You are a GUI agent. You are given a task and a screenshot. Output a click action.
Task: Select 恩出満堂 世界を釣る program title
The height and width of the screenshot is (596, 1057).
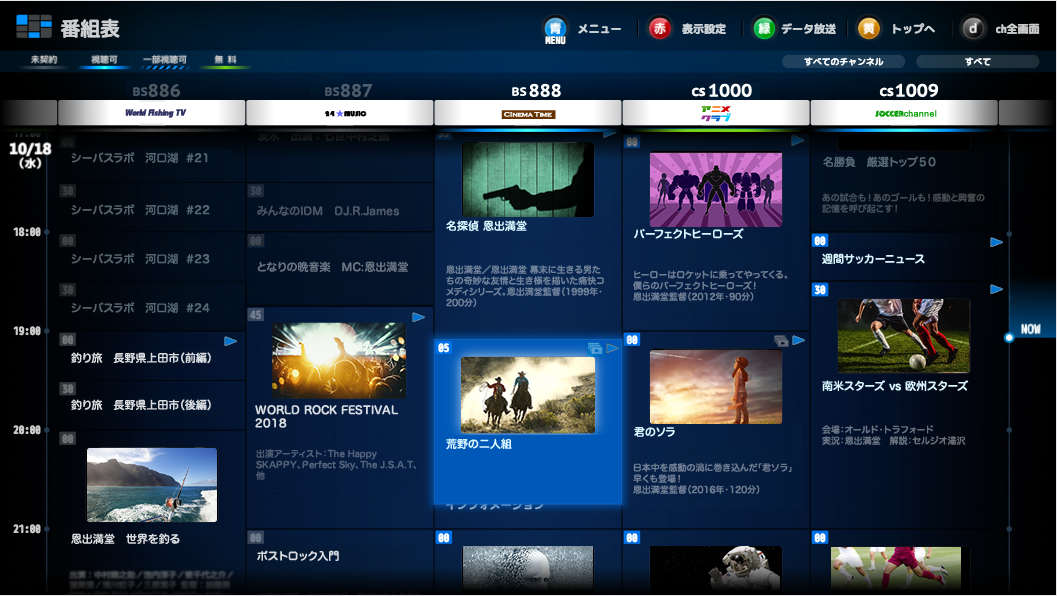125,539
